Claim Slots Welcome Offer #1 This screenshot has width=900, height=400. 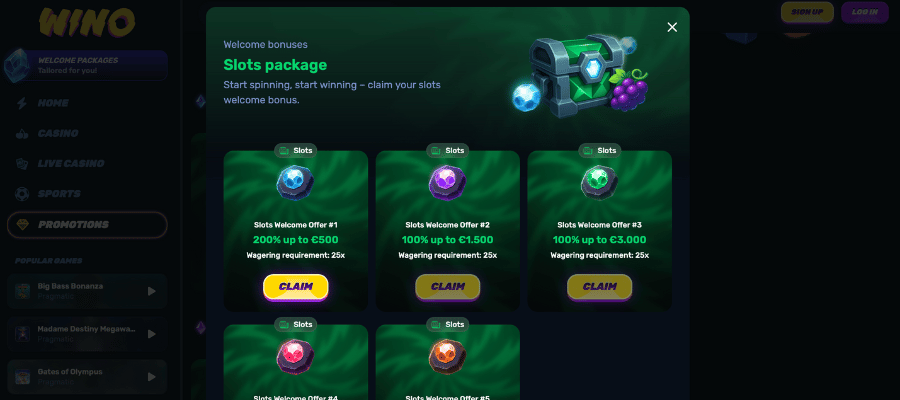point(296,287)
